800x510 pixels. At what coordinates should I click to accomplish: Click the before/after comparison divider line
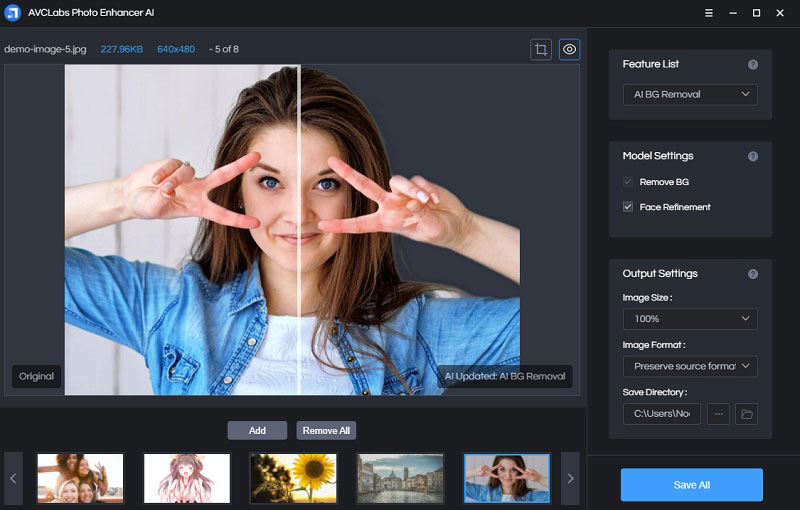[x=299, y=230]
